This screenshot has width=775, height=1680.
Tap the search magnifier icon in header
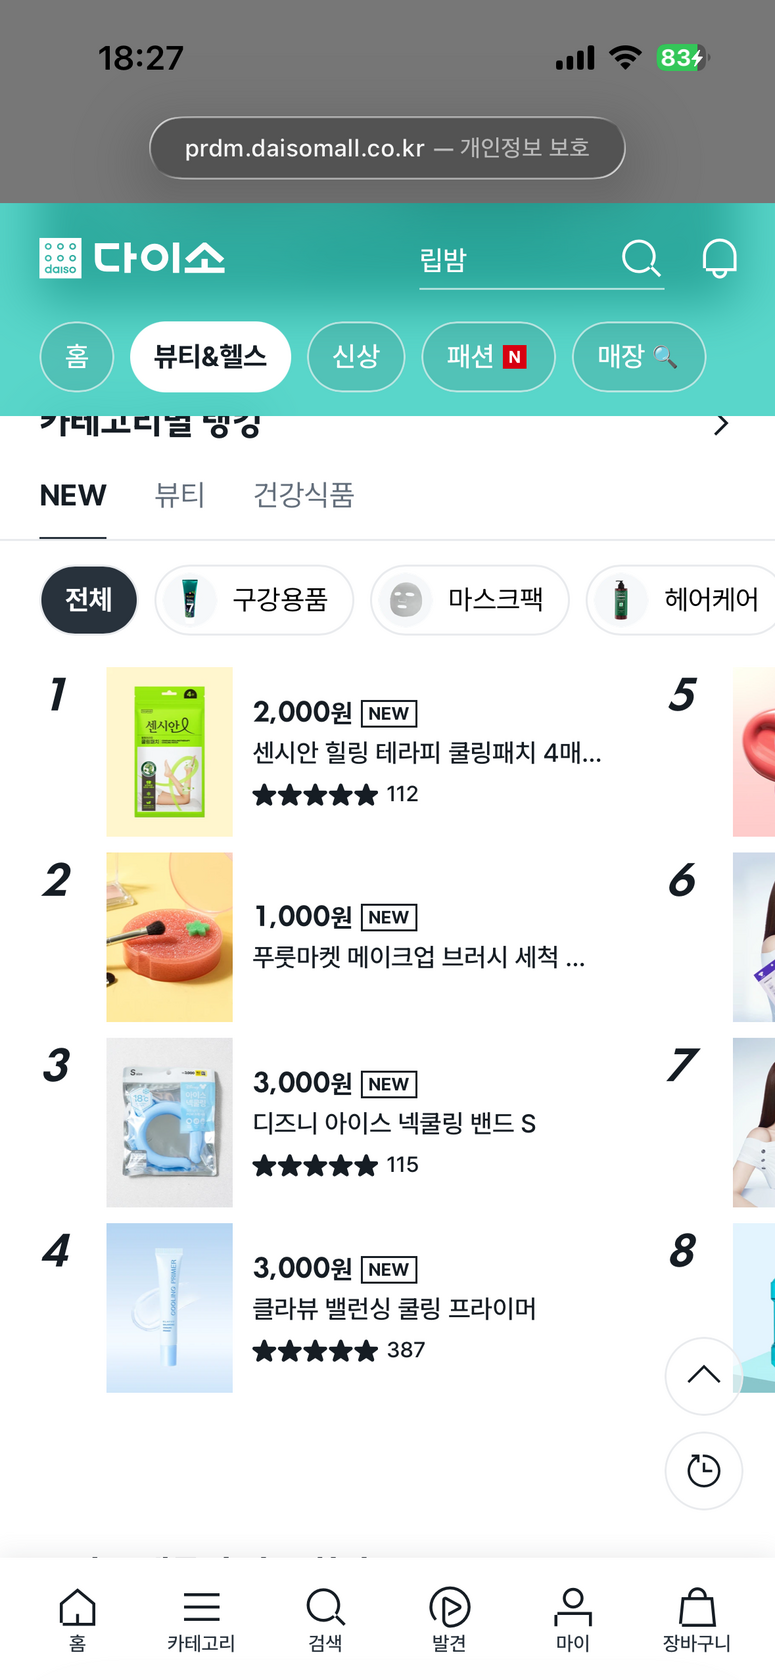[641, 258]
